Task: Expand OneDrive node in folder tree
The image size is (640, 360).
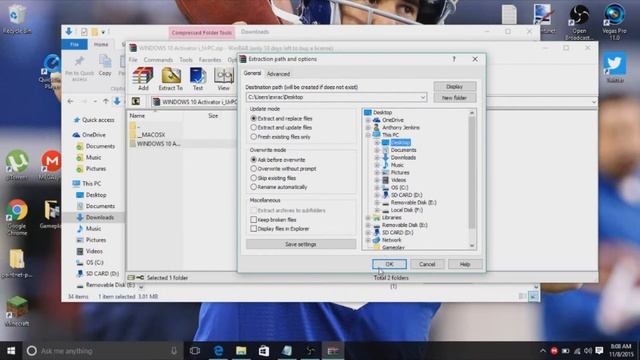Action: (x=368, y=120)
